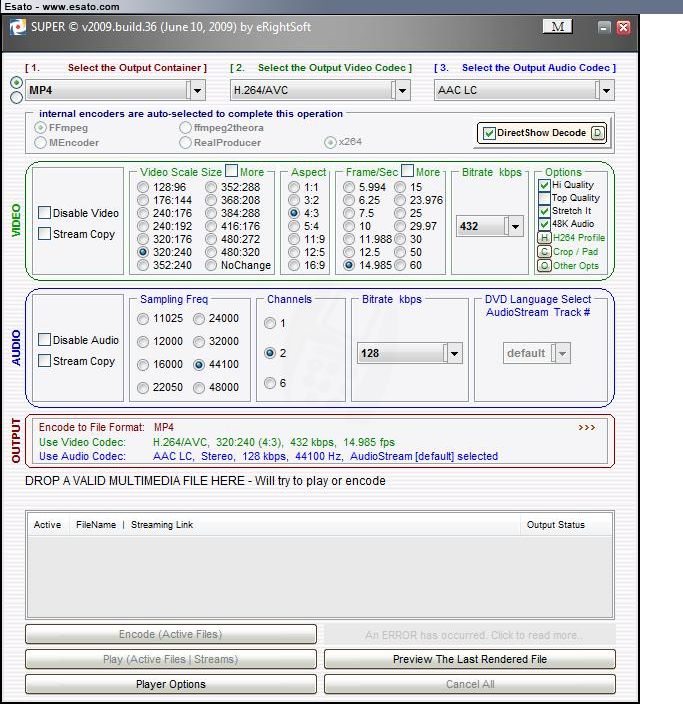Check the More box for Frame/Sec

tap(407, 171)
